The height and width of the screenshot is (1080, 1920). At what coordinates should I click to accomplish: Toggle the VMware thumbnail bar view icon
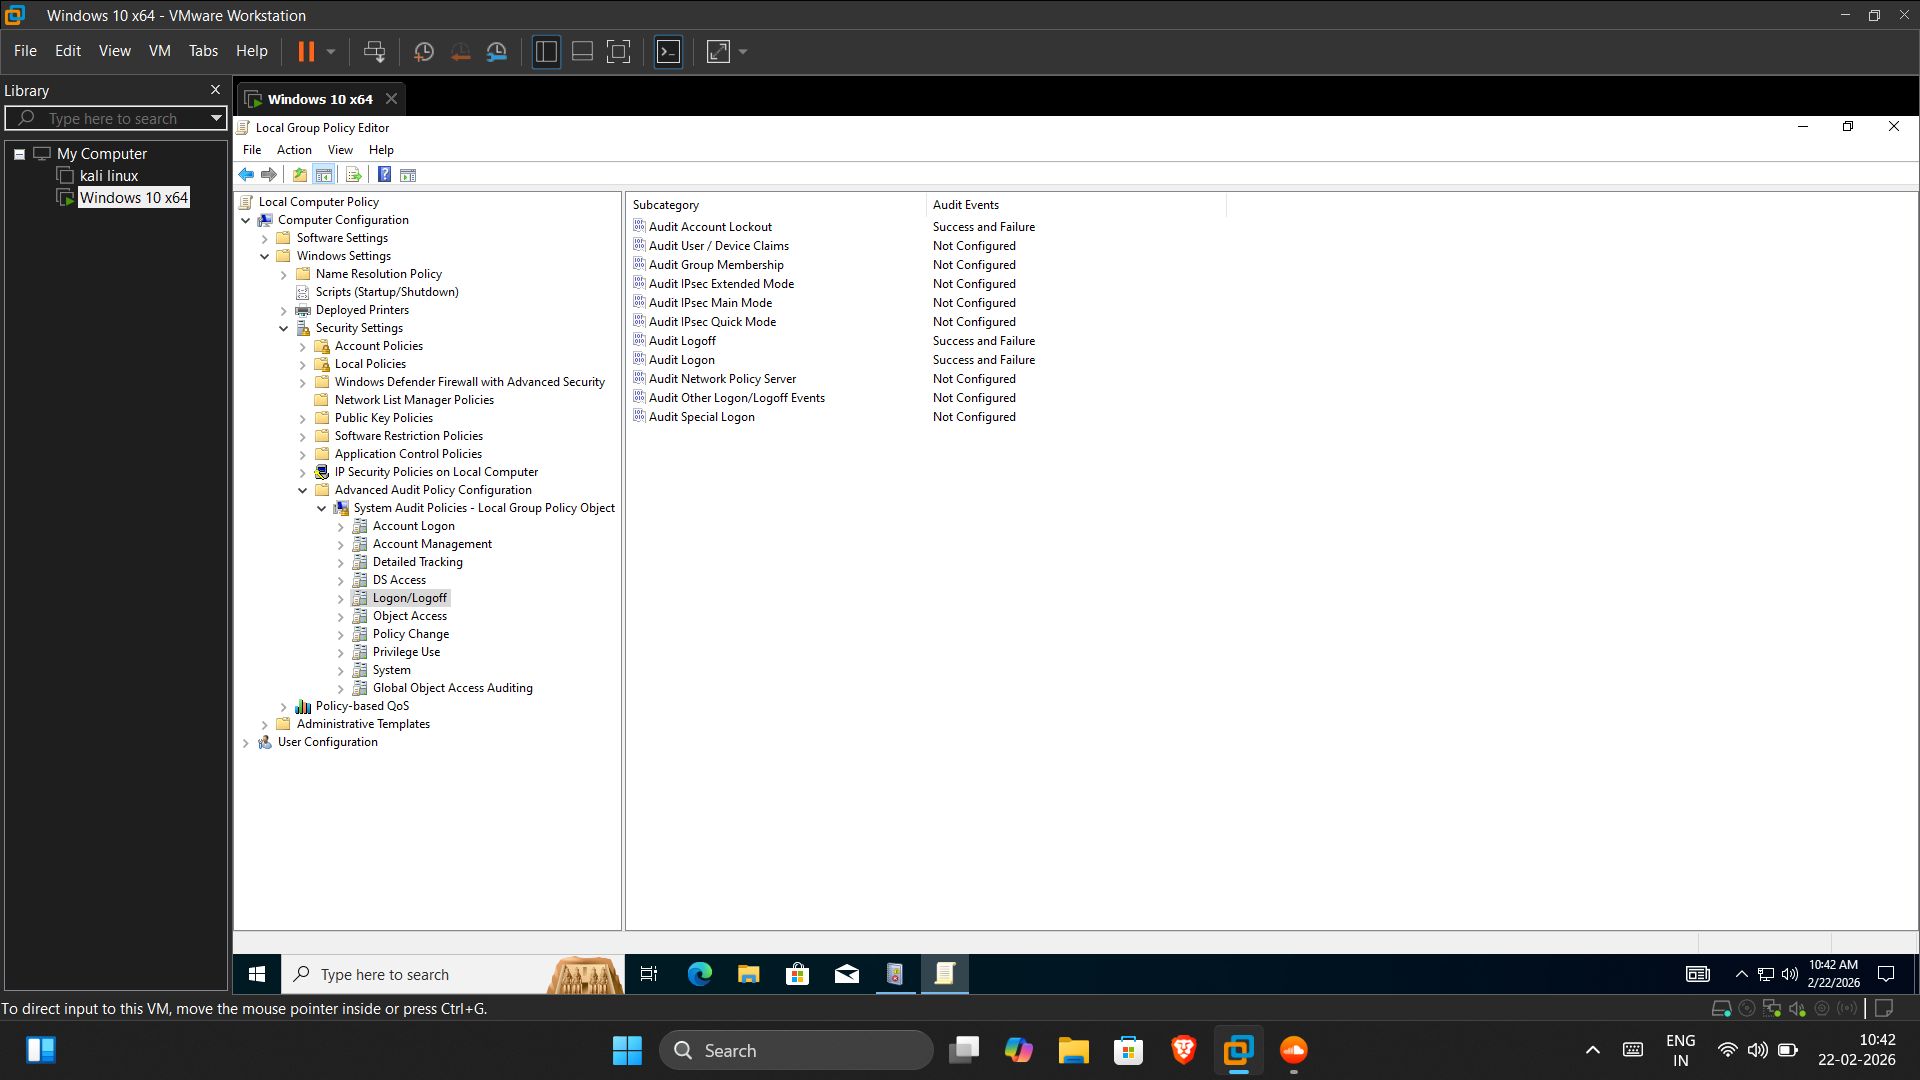[x=582, y=51]
